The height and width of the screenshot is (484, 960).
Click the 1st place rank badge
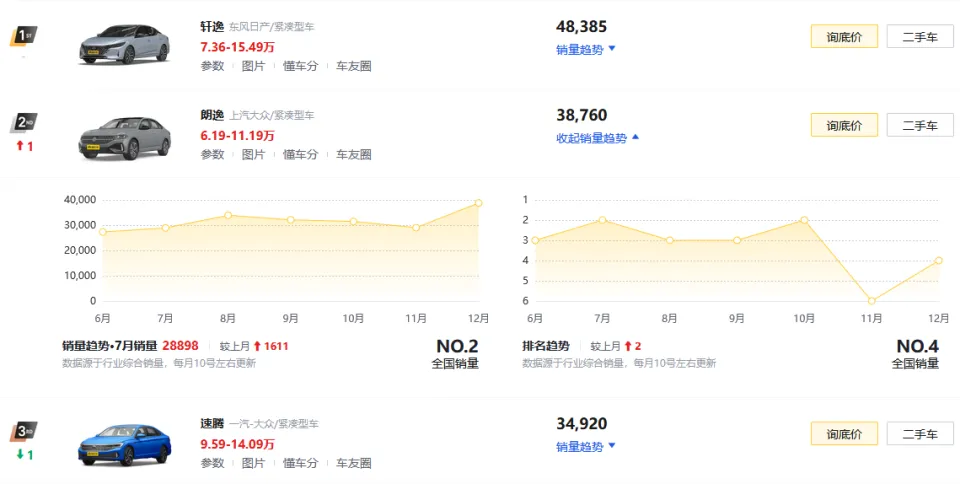point(23,36)
